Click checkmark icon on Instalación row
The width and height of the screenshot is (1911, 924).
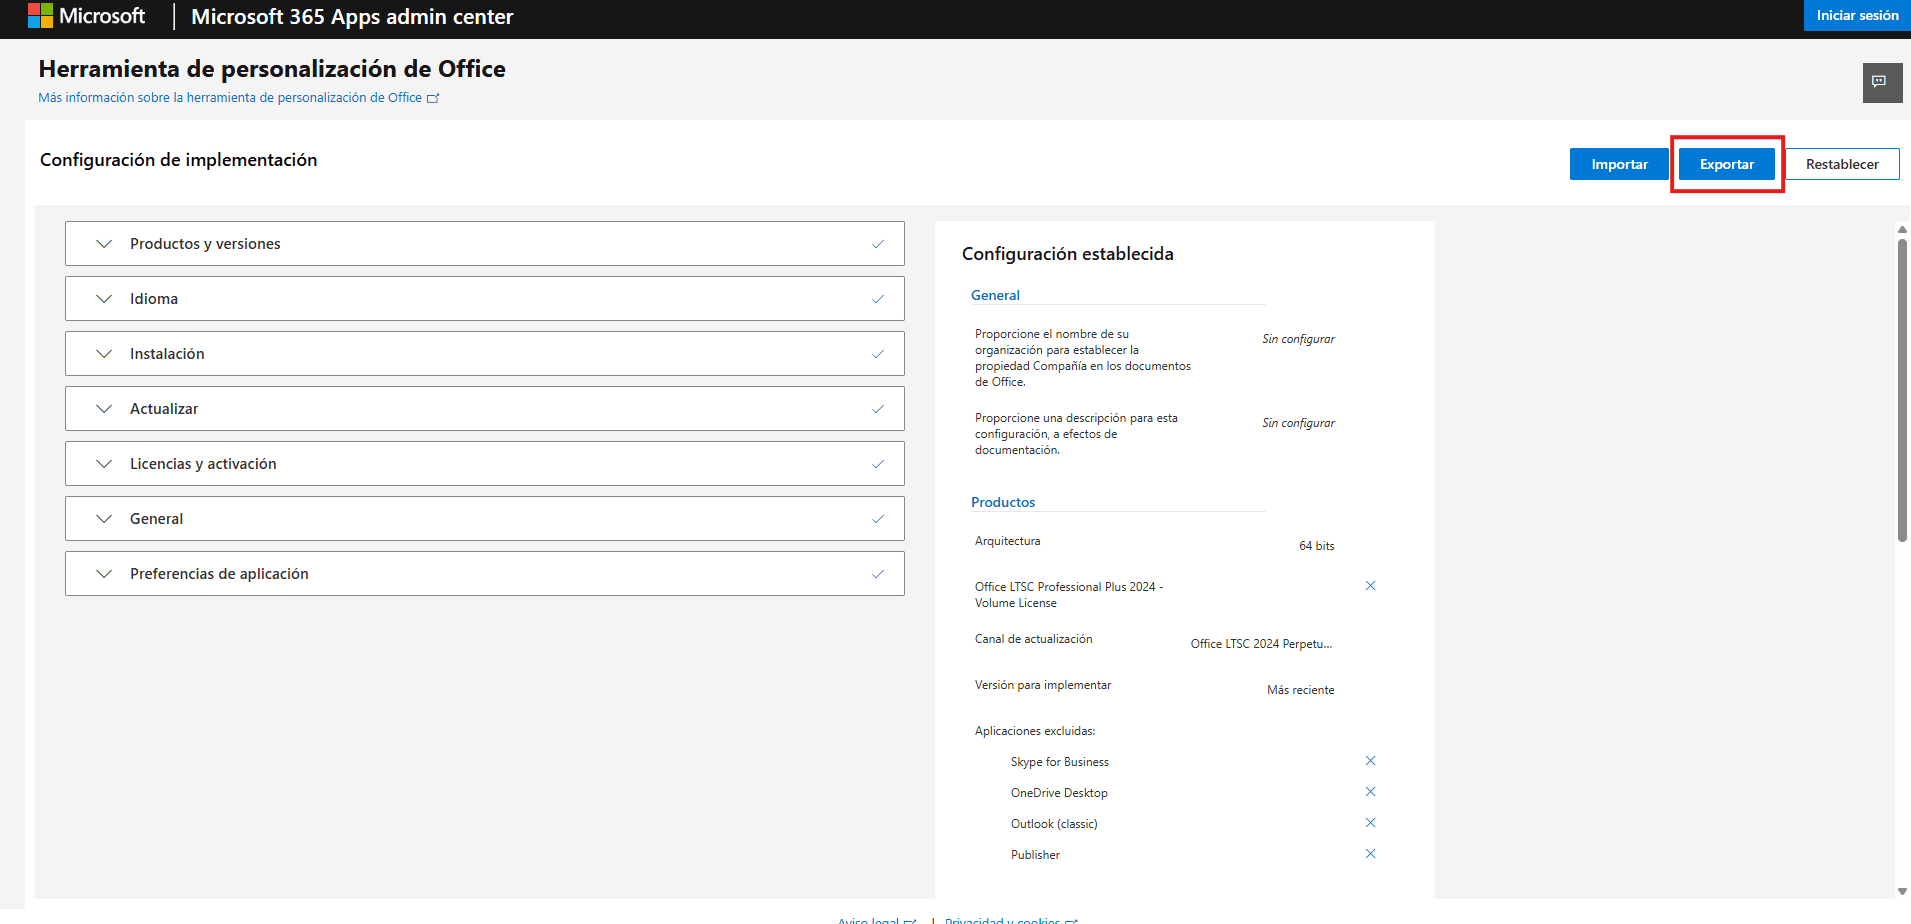click(x=877, y=354)
